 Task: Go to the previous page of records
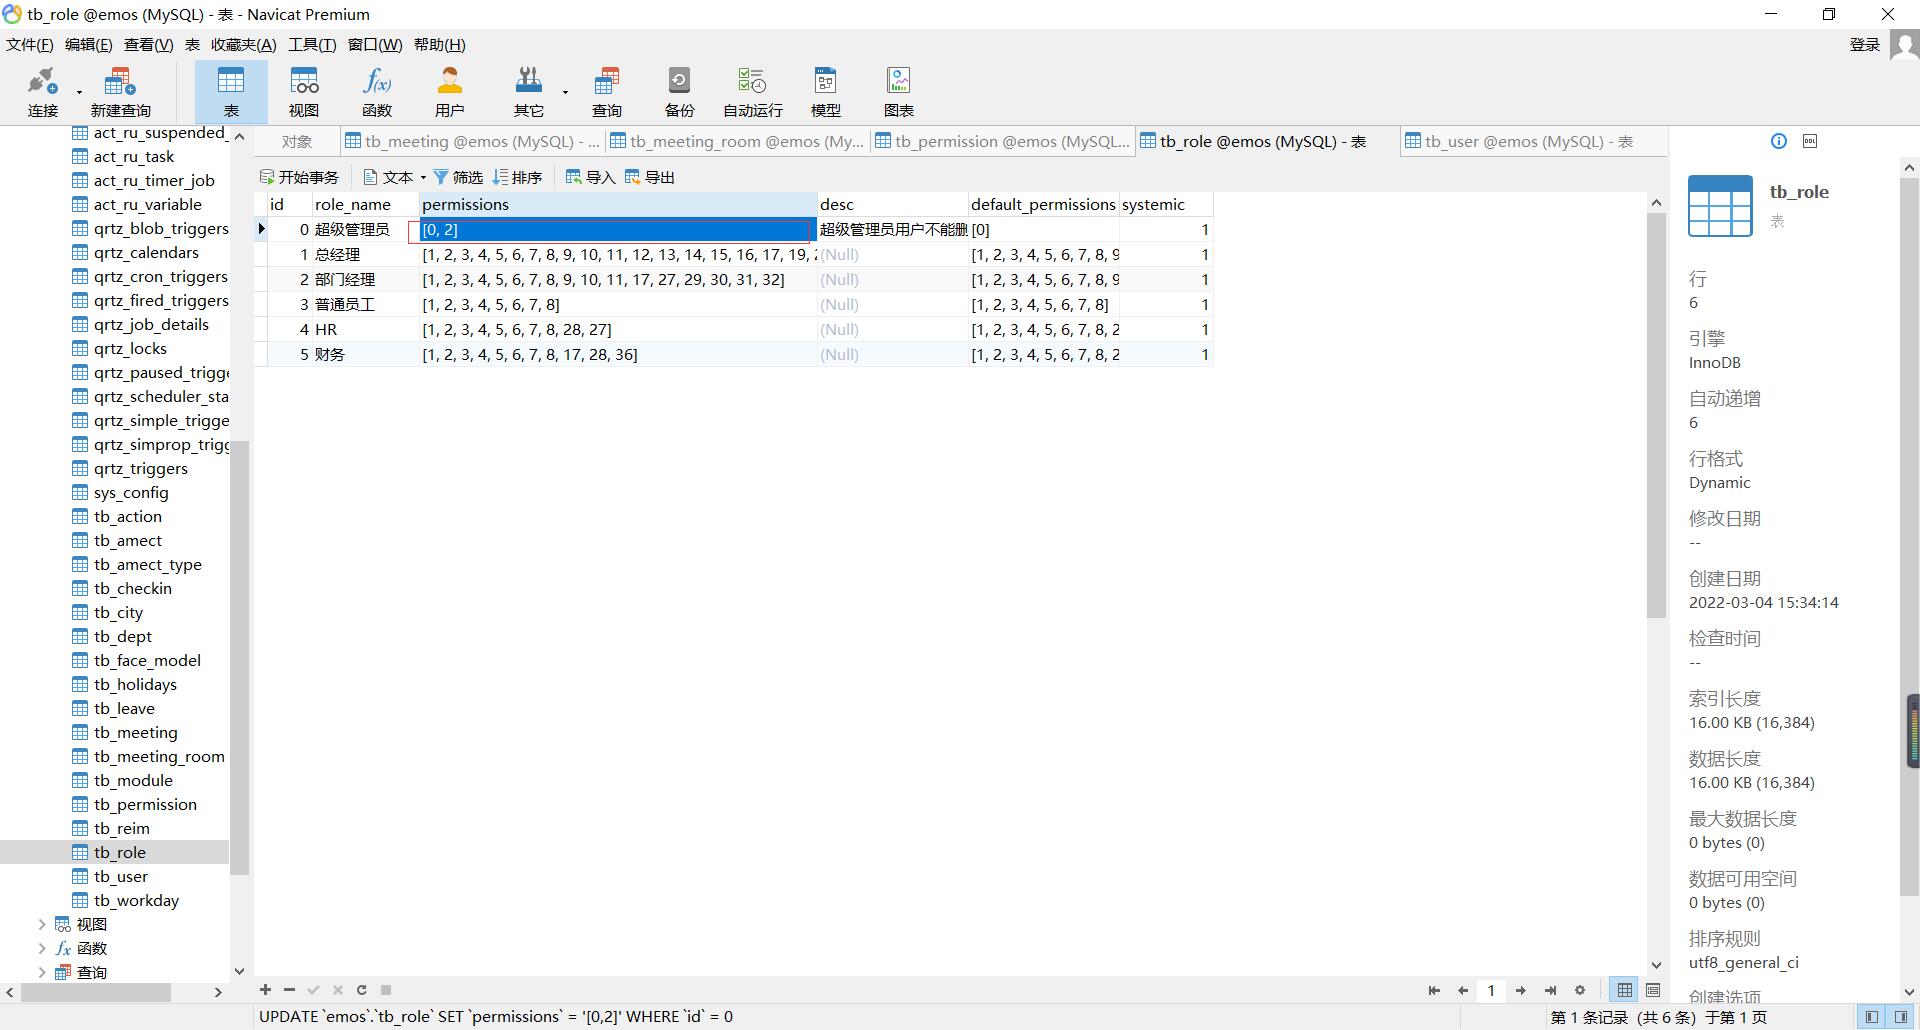tap(1463, 990)
